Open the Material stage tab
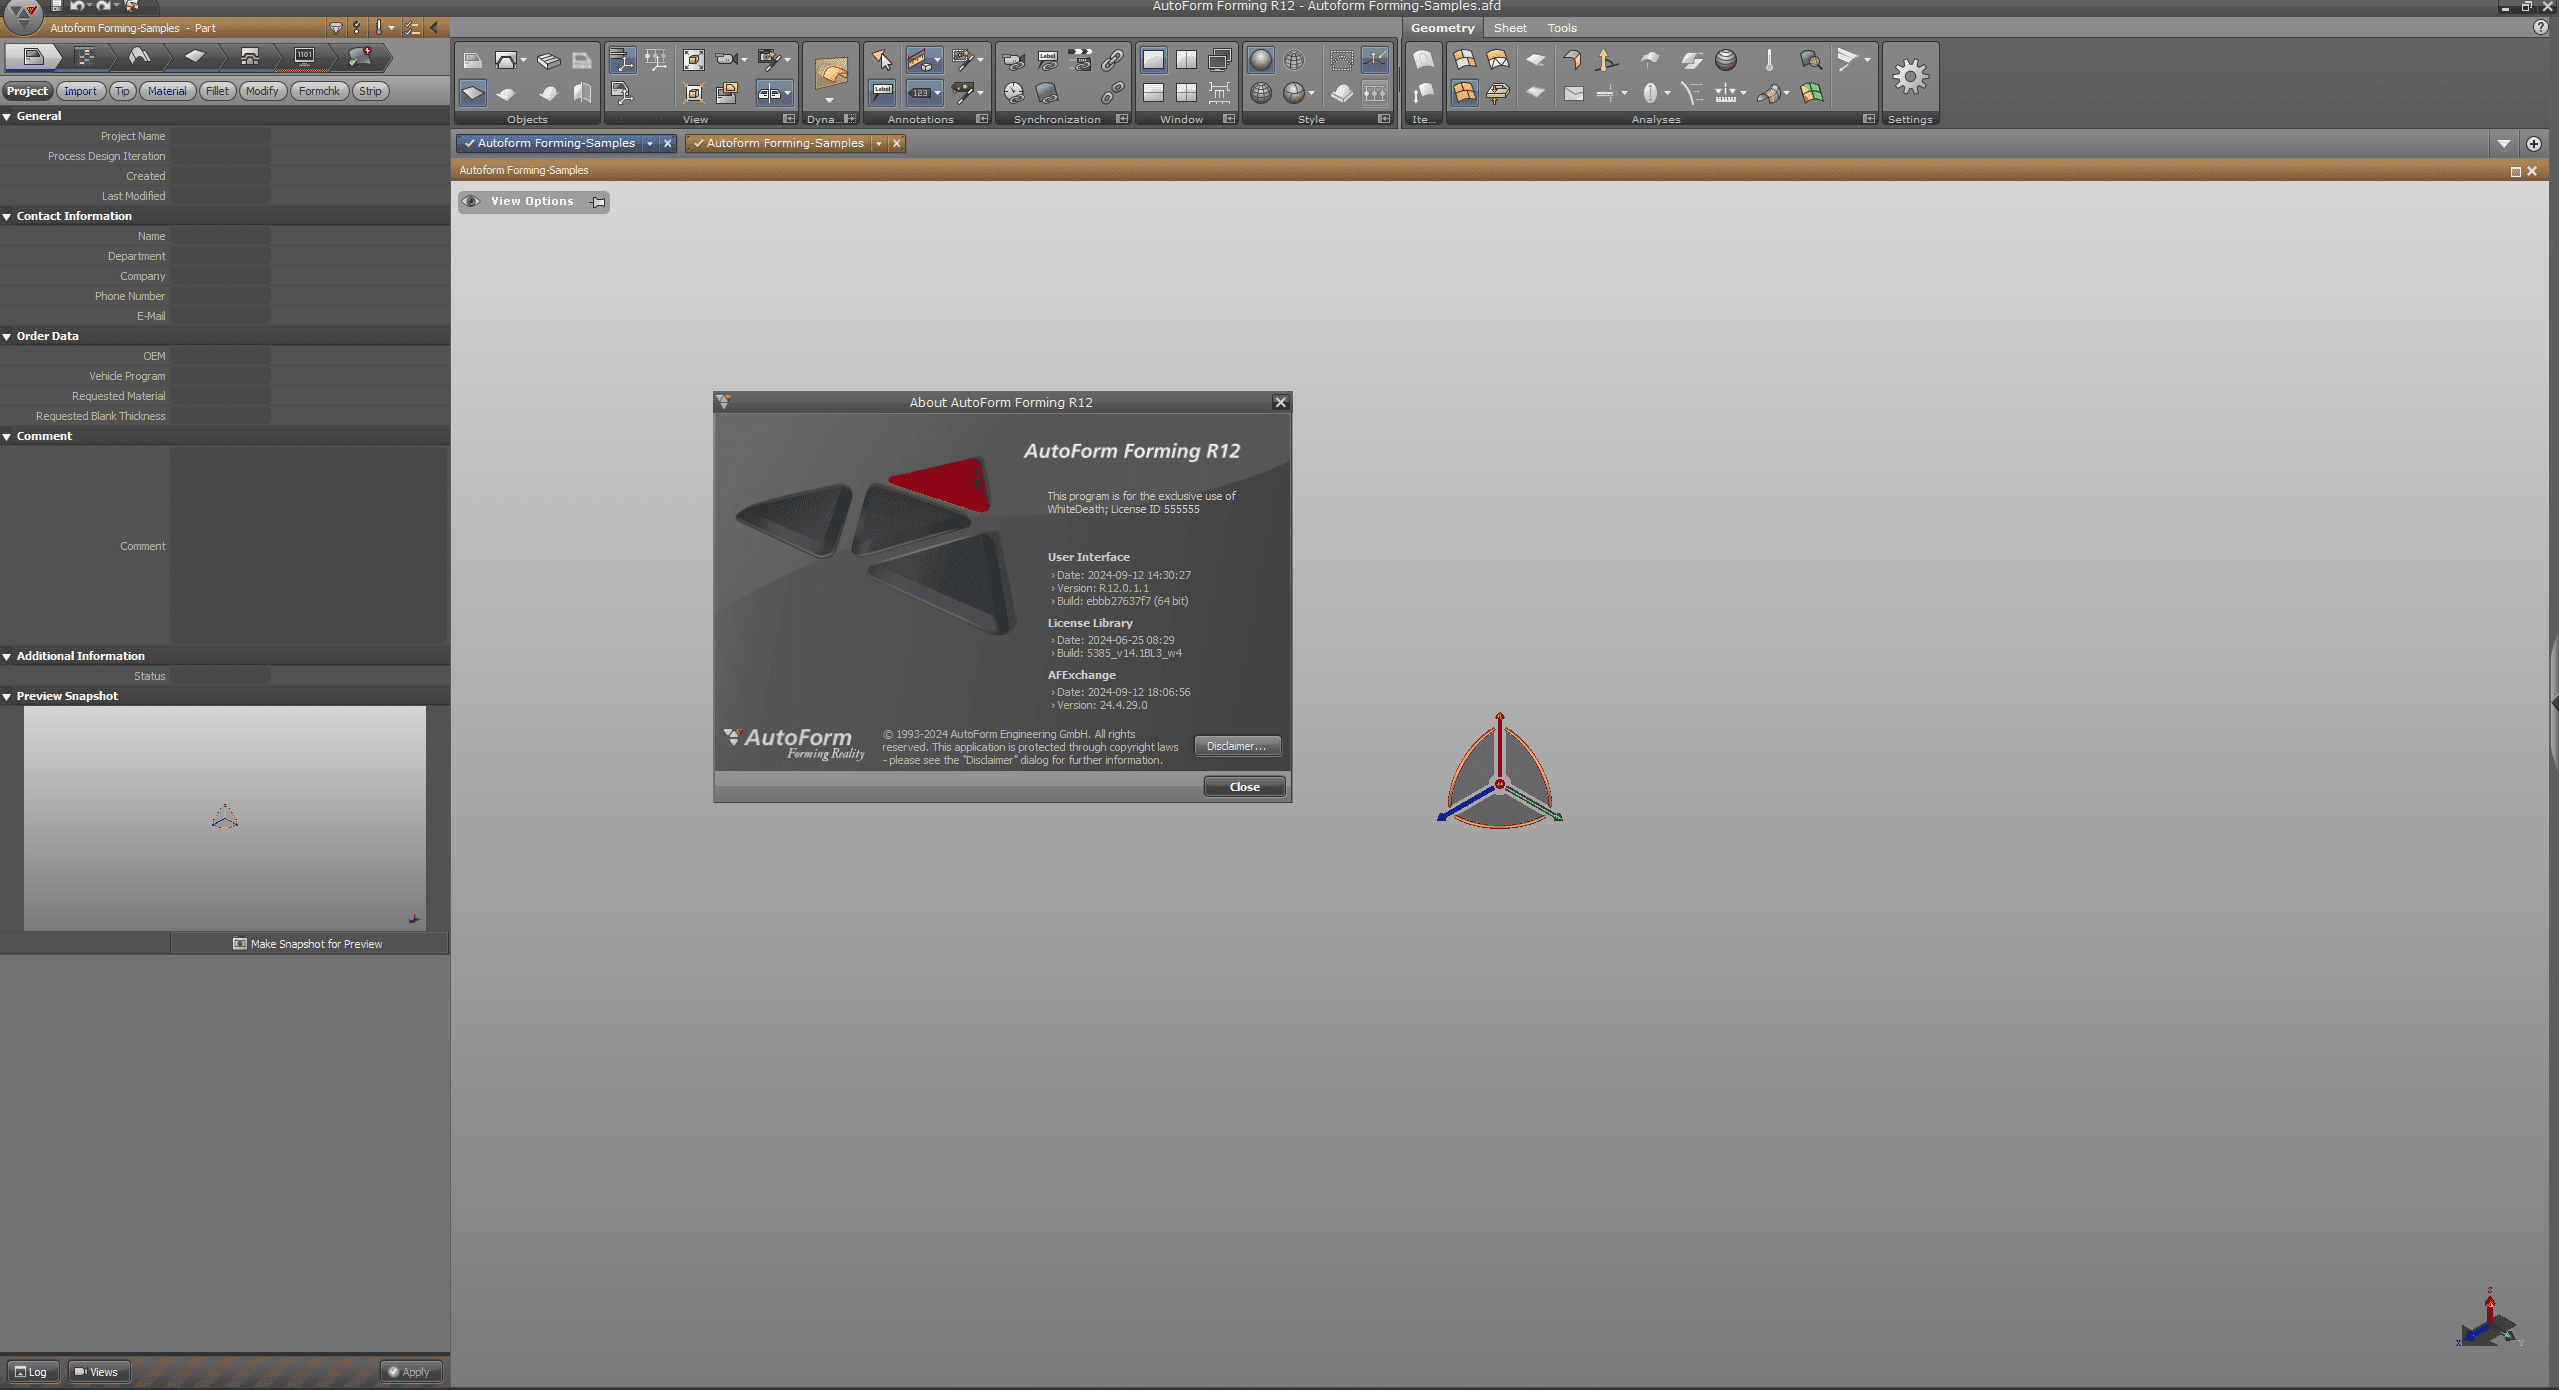 click(167, 91)
